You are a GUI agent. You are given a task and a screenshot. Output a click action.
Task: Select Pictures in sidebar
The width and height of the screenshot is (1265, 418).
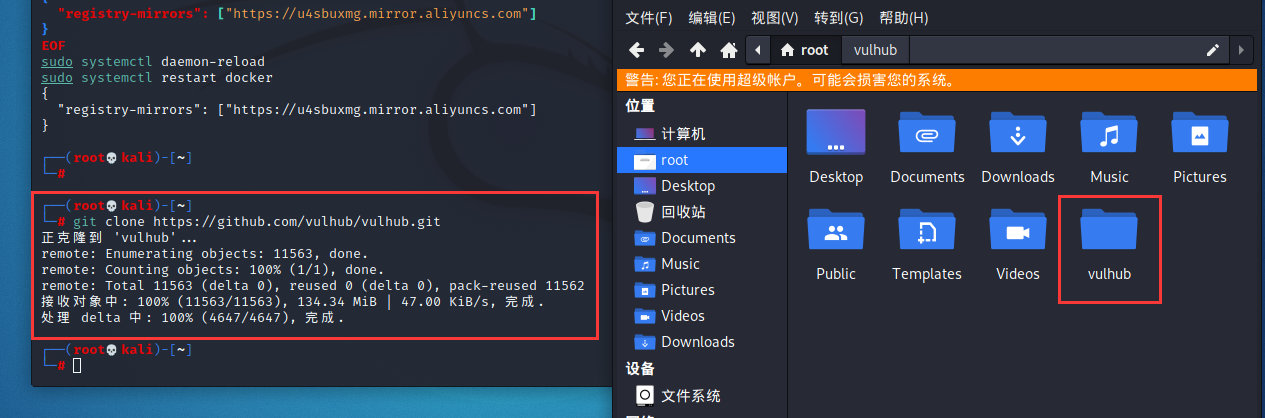coord(700,290)
